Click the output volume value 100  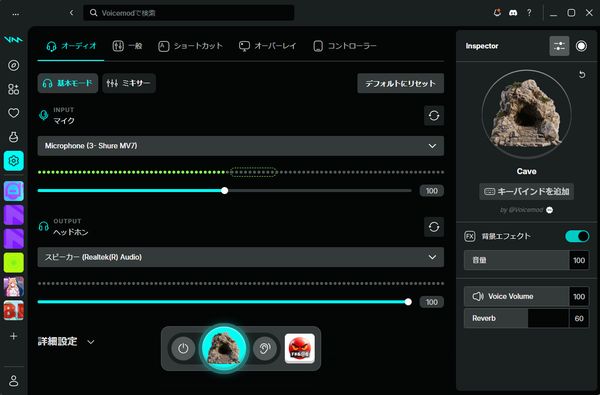click(432, 302)
